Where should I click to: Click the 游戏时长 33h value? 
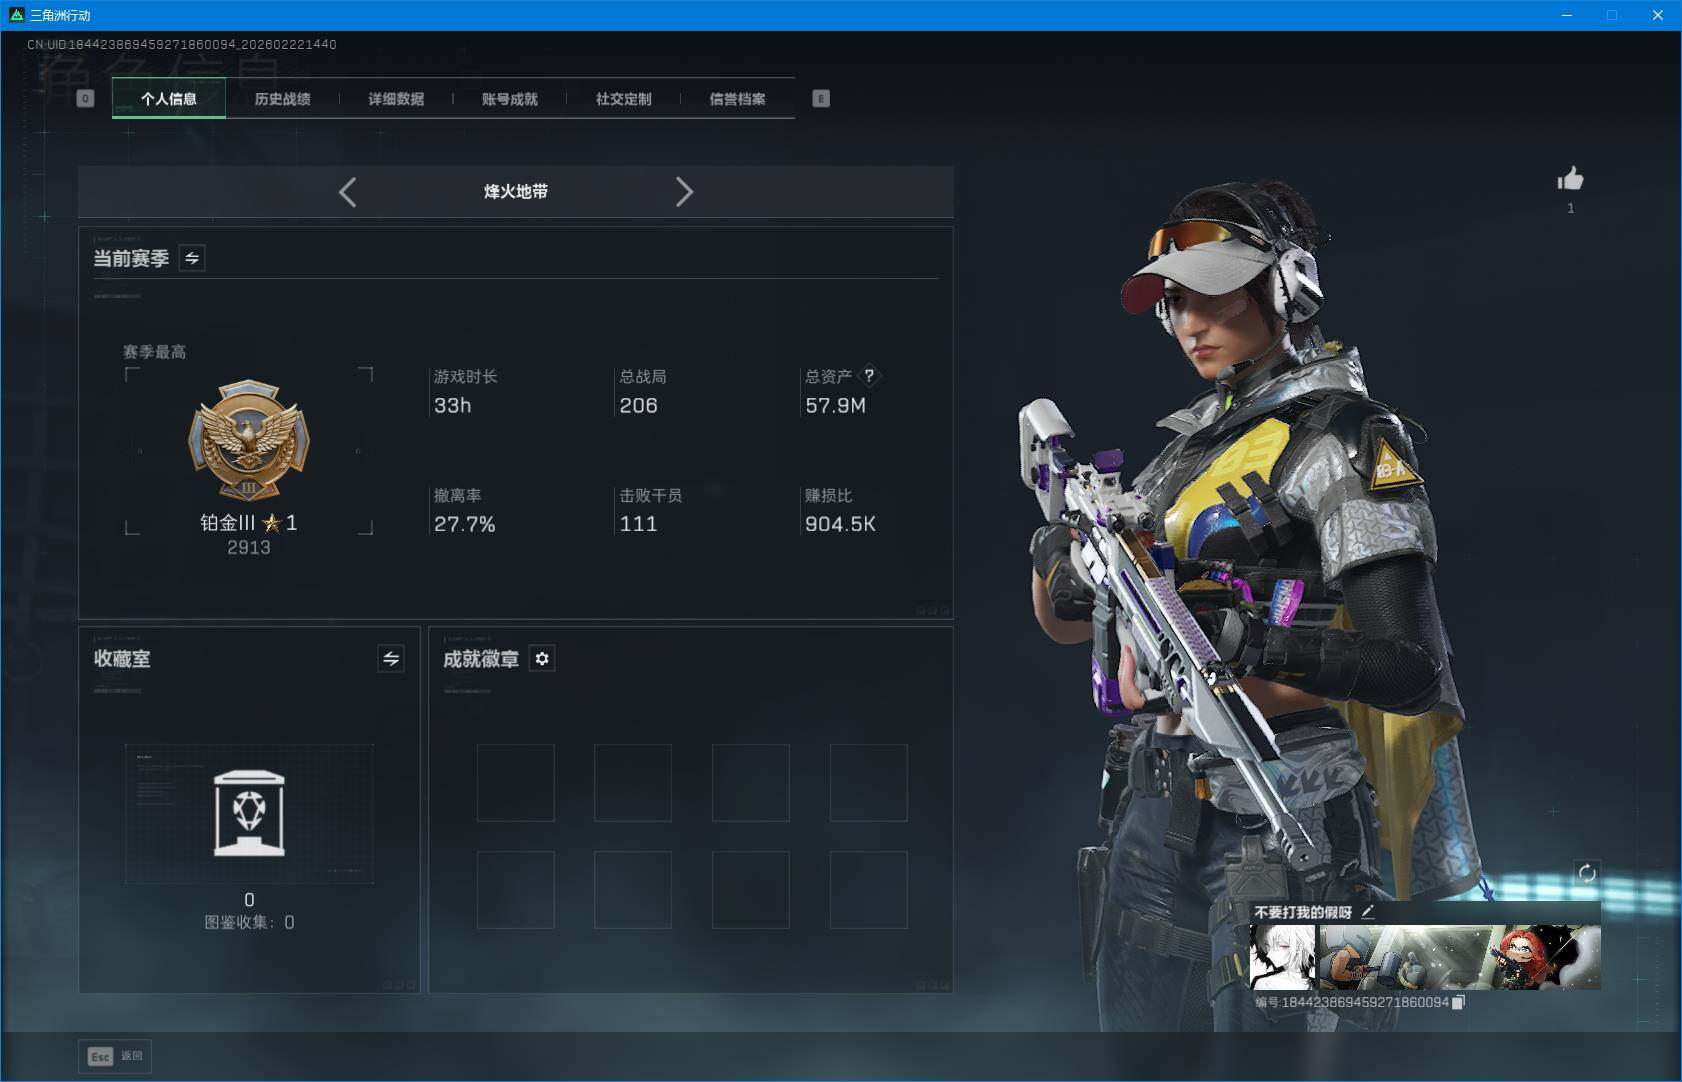(452, 405)
